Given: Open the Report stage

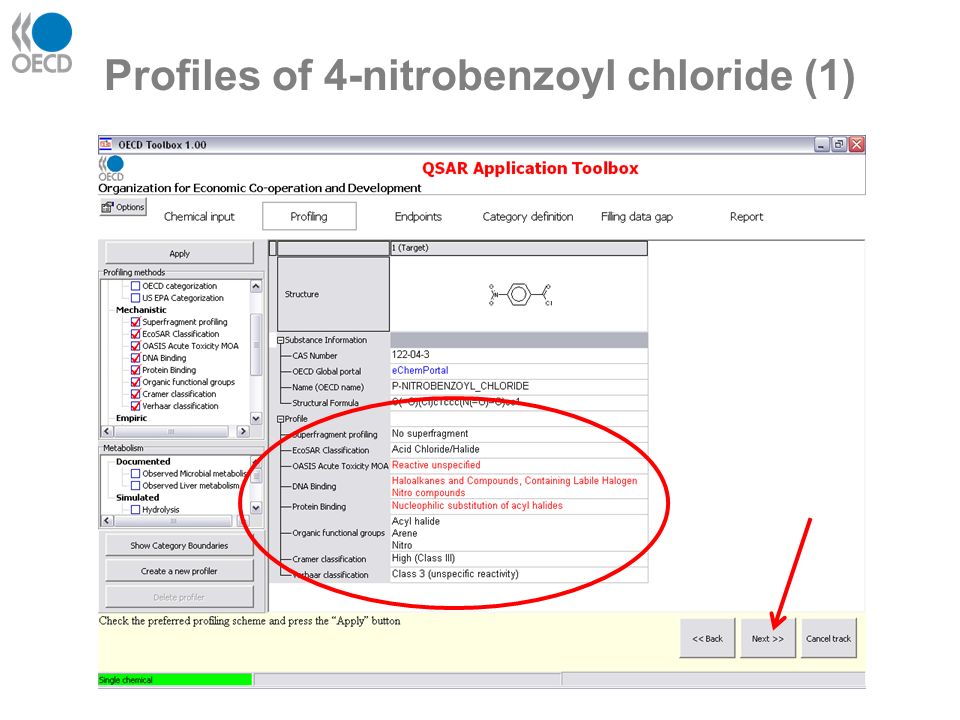Looking at the screenshot, I should click(746, 217).
